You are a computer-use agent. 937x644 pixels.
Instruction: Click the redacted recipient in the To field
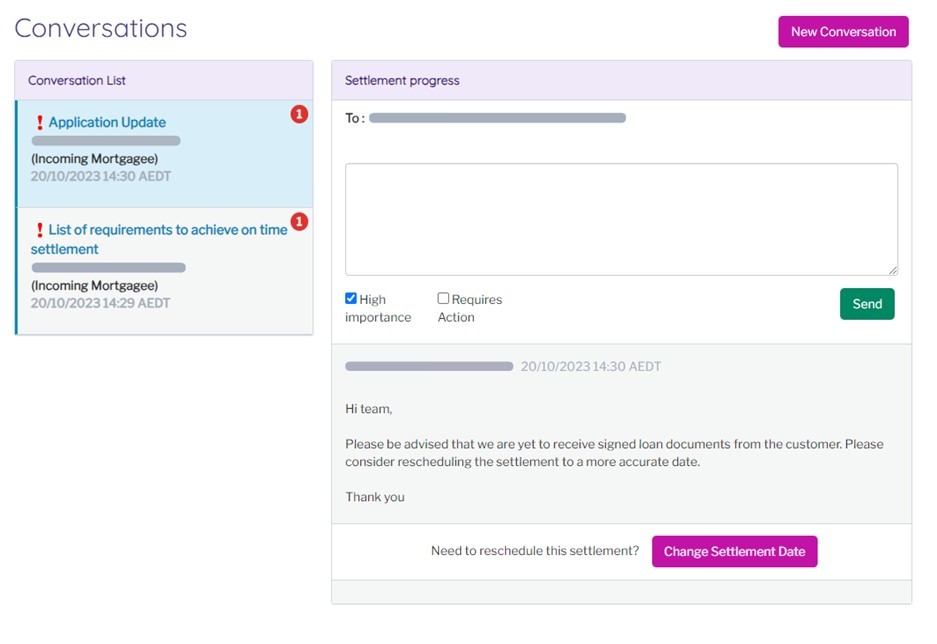[497, 118]
